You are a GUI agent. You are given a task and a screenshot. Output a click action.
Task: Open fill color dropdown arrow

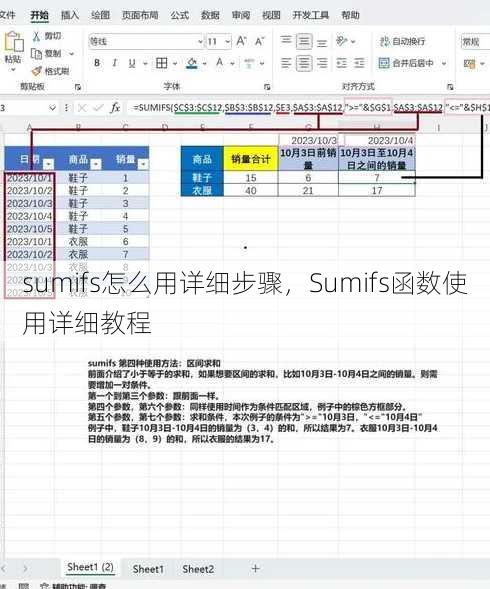(x=204, y=63)
